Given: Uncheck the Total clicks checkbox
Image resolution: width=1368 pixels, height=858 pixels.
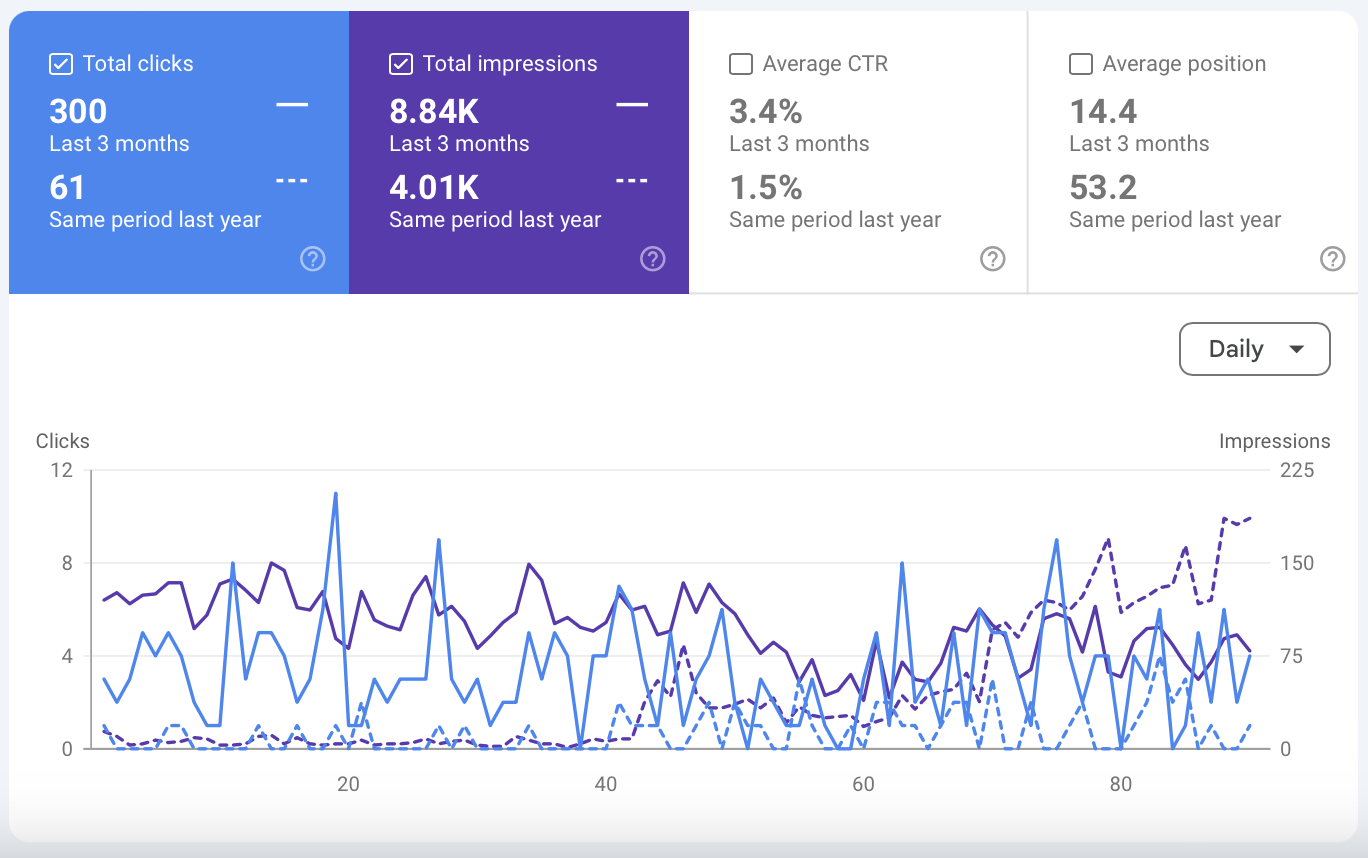Looking at the screenshot, I should pyautogui.click(x=61, y=64).
